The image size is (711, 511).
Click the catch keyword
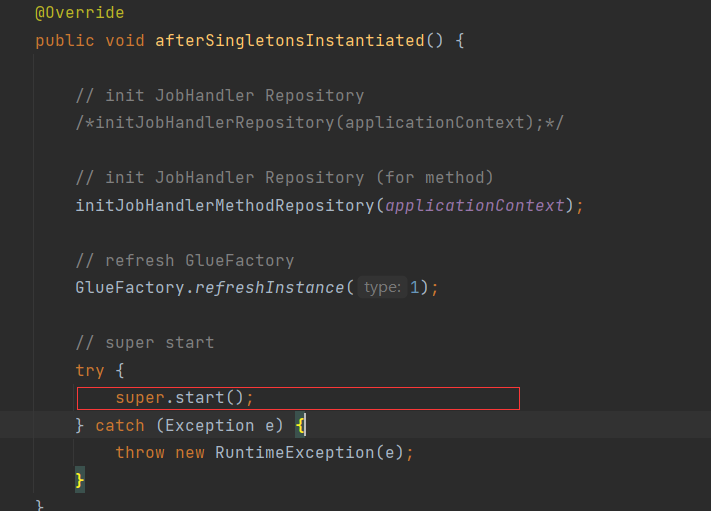tap(120, 426)
